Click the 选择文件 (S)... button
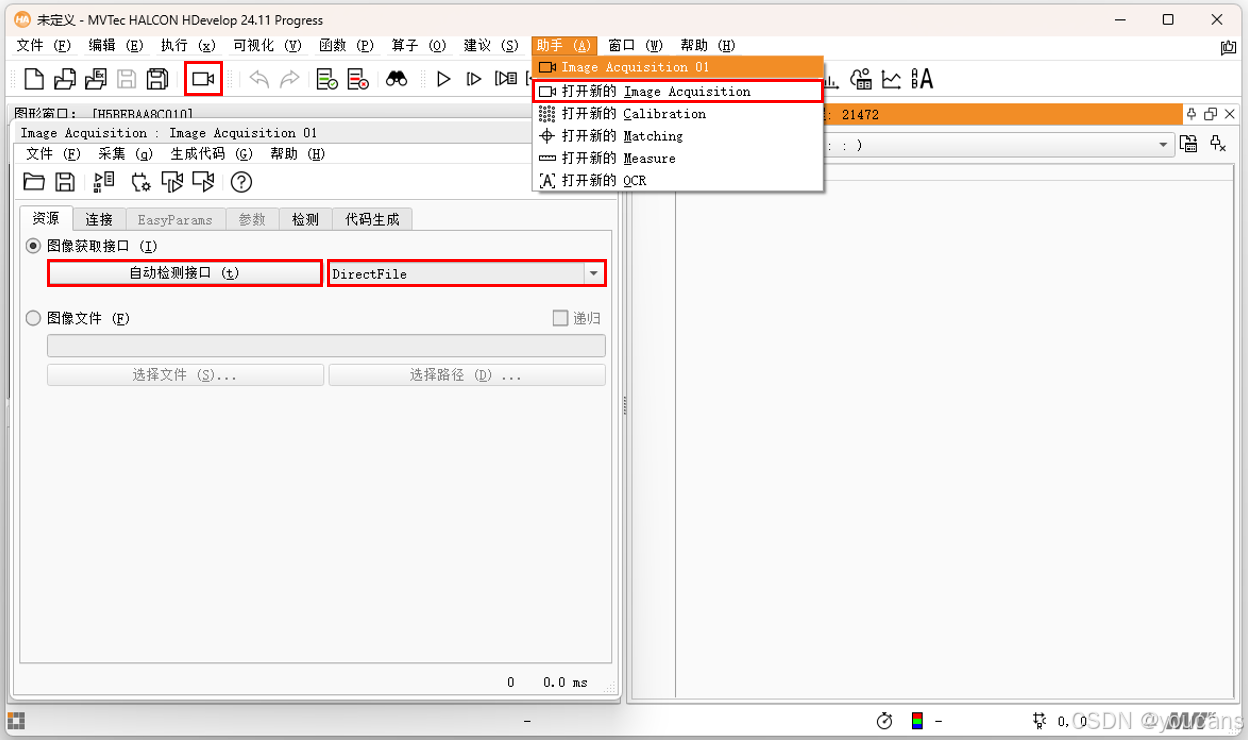The image size is (1248, 740). [185, 375]
